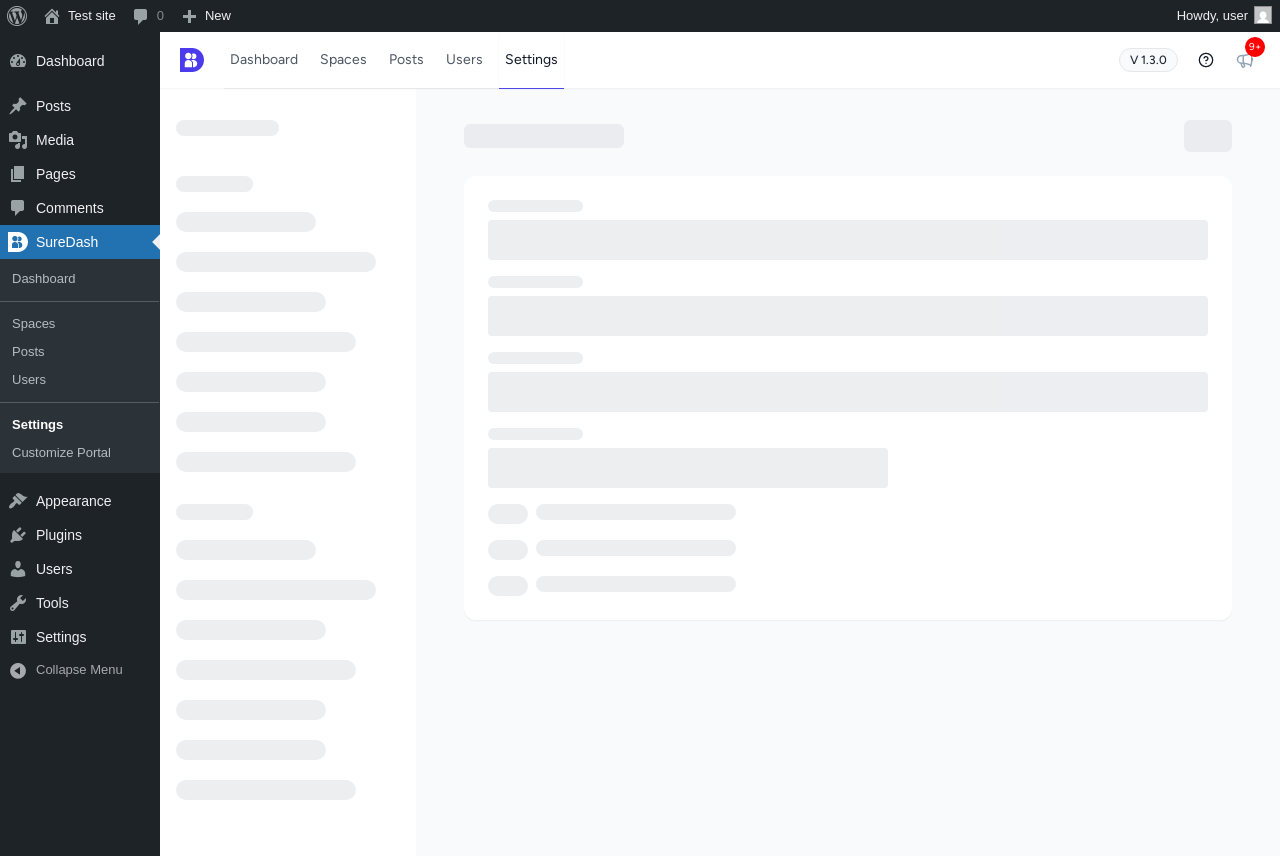Select the Users tab in SureDash header
1280x856 pixels.
tap(464, 60)
